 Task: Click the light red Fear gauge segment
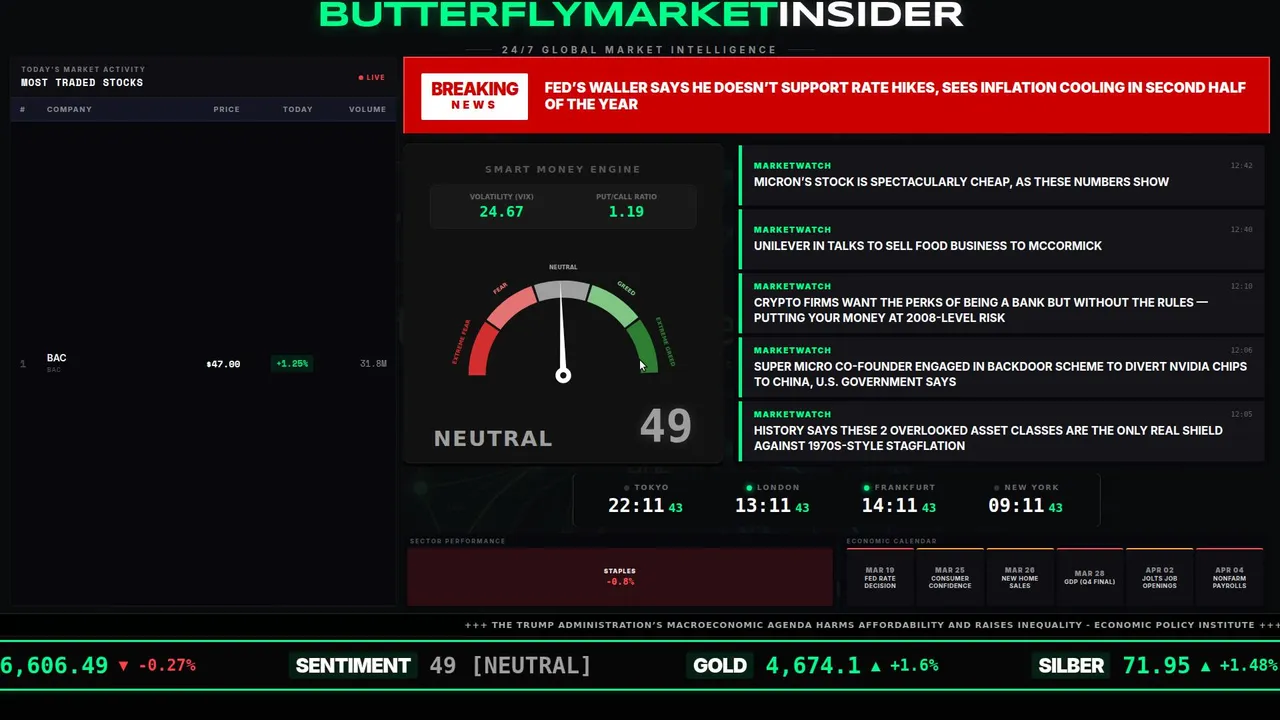[512, 306]
